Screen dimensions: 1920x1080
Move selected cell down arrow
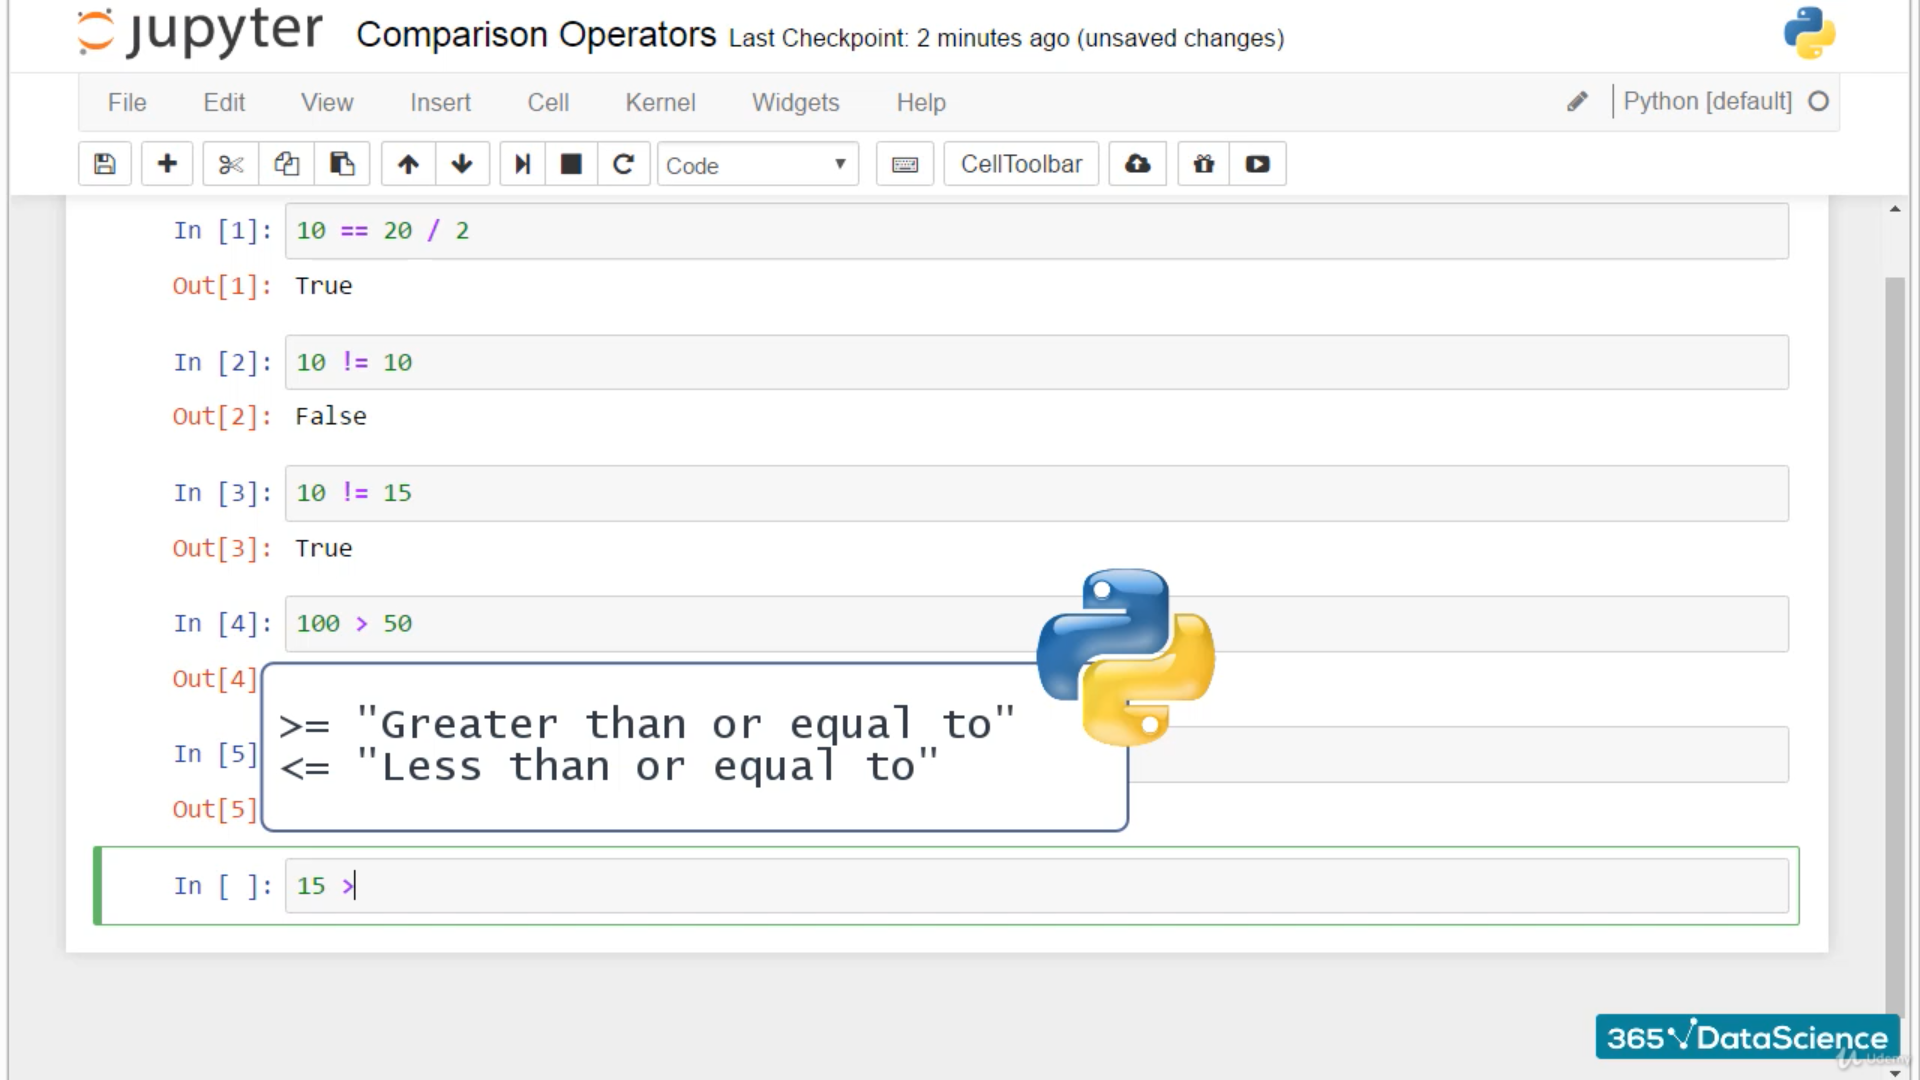(462, 164)
